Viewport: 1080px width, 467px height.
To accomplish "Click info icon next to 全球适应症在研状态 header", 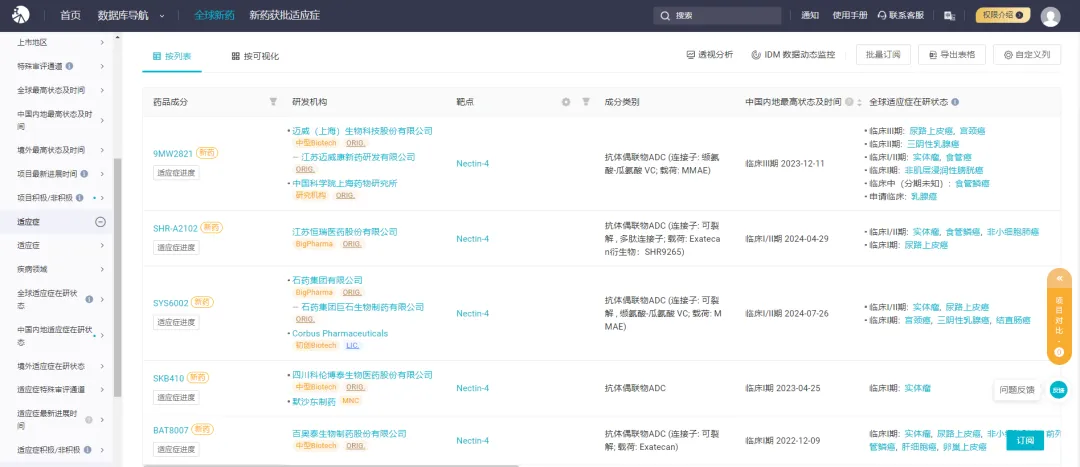I will [x=956, y=102].
